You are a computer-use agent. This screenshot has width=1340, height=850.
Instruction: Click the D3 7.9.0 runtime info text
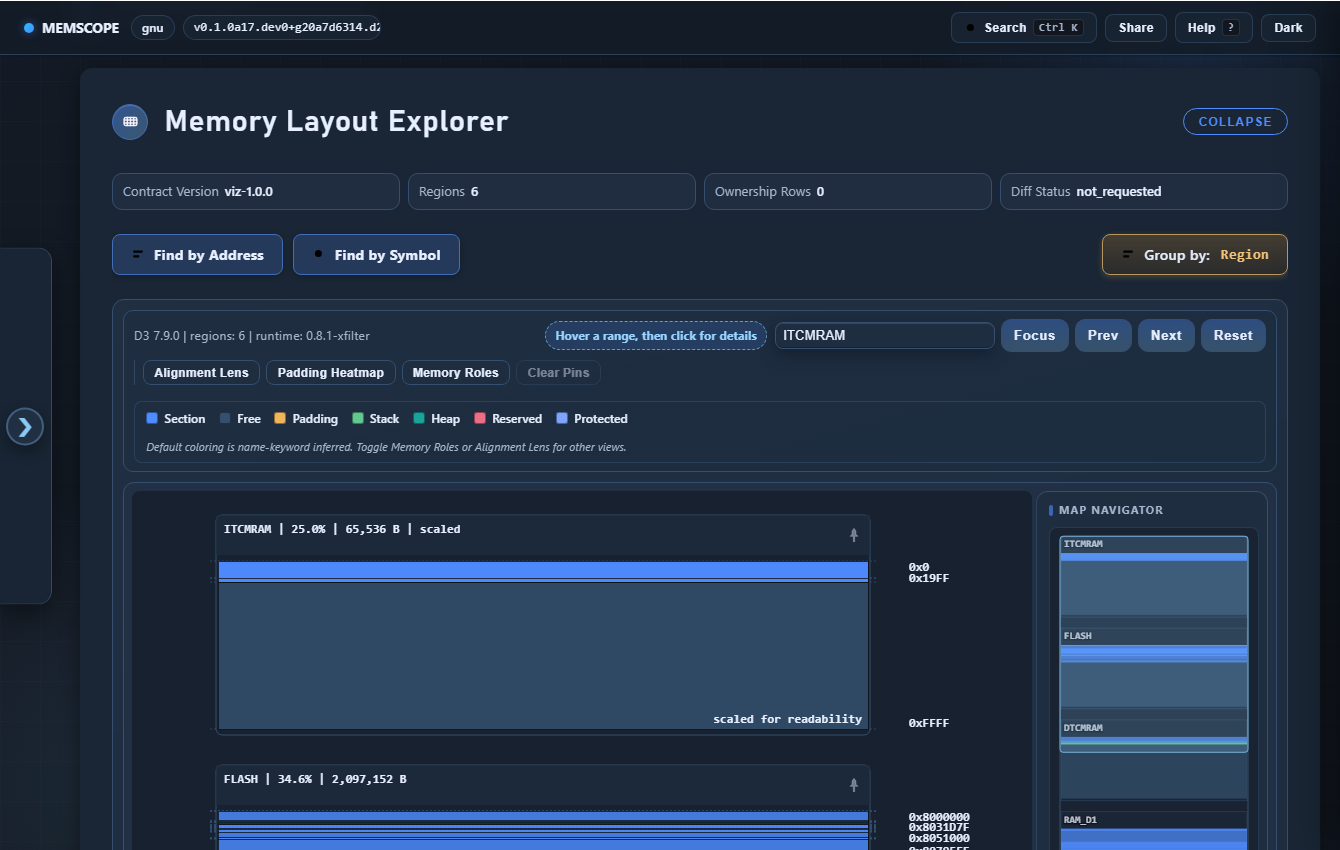click(x=251, y=336)
